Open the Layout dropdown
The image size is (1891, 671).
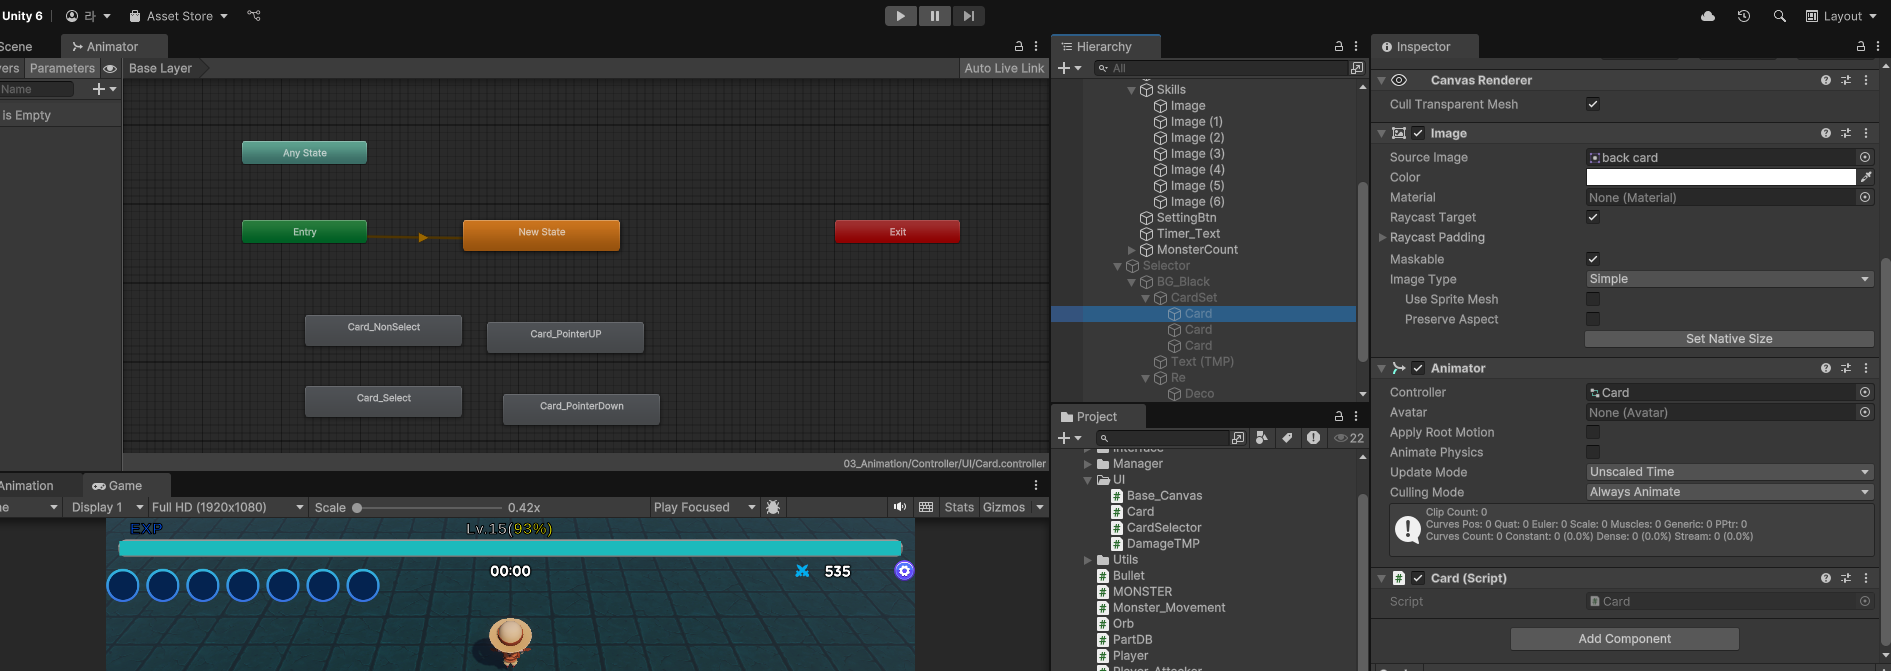coord(1841,16)
